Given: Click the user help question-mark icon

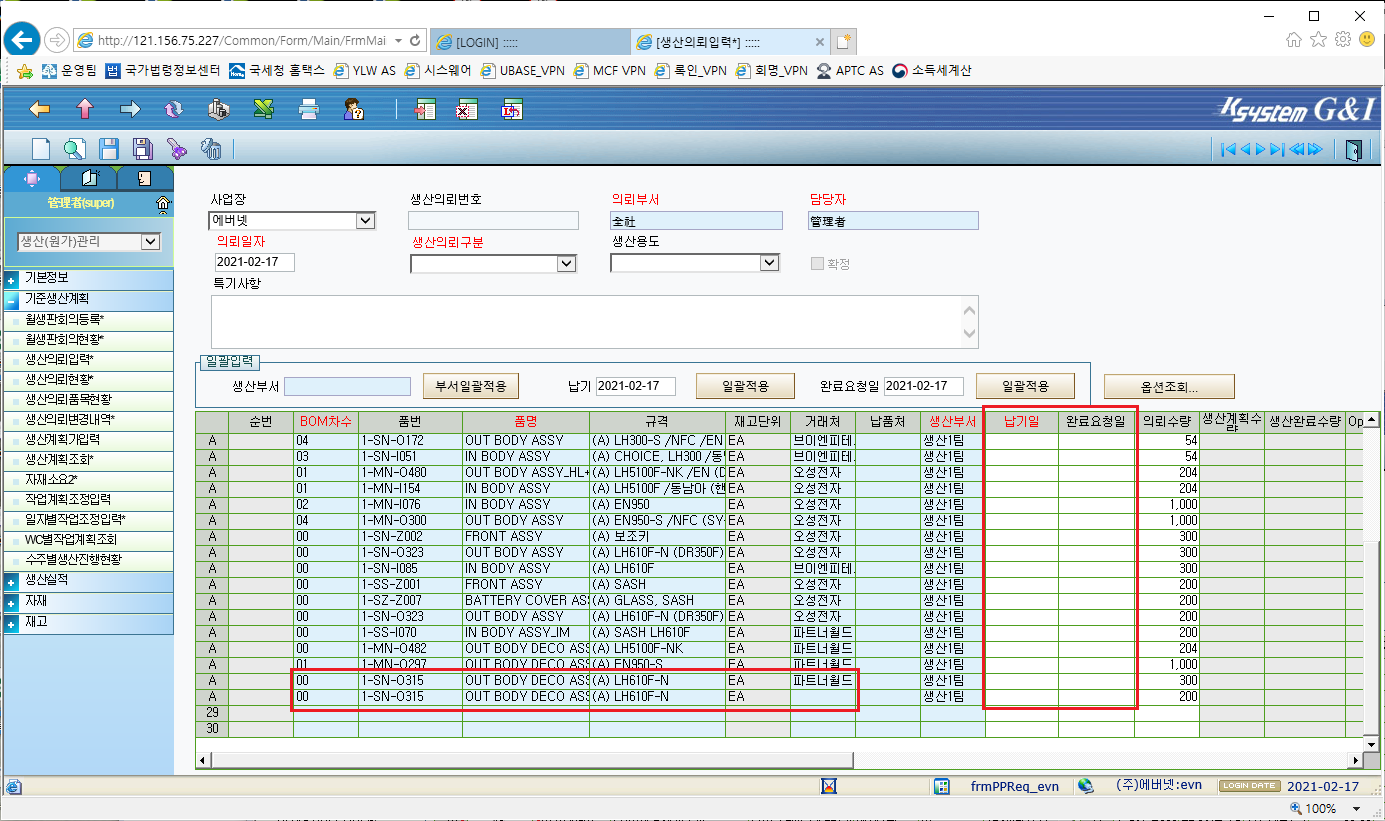Looking at the screenshot, I should tap(353, 109).
